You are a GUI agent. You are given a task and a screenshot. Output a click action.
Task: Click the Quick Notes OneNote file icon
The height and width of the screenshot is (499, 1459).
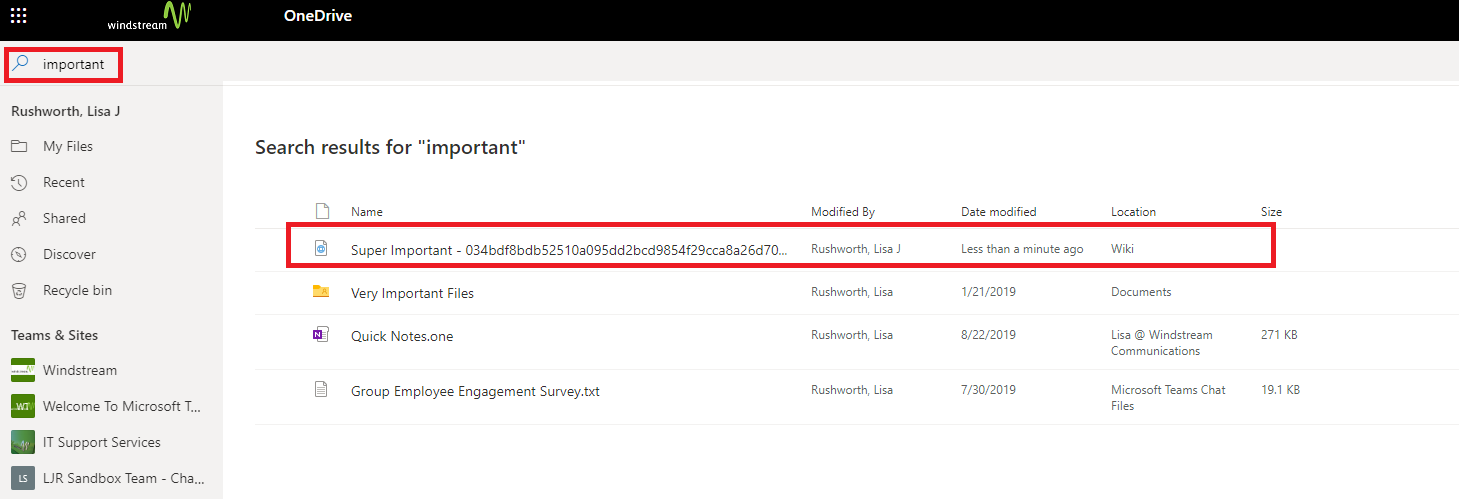coord(321,335)
